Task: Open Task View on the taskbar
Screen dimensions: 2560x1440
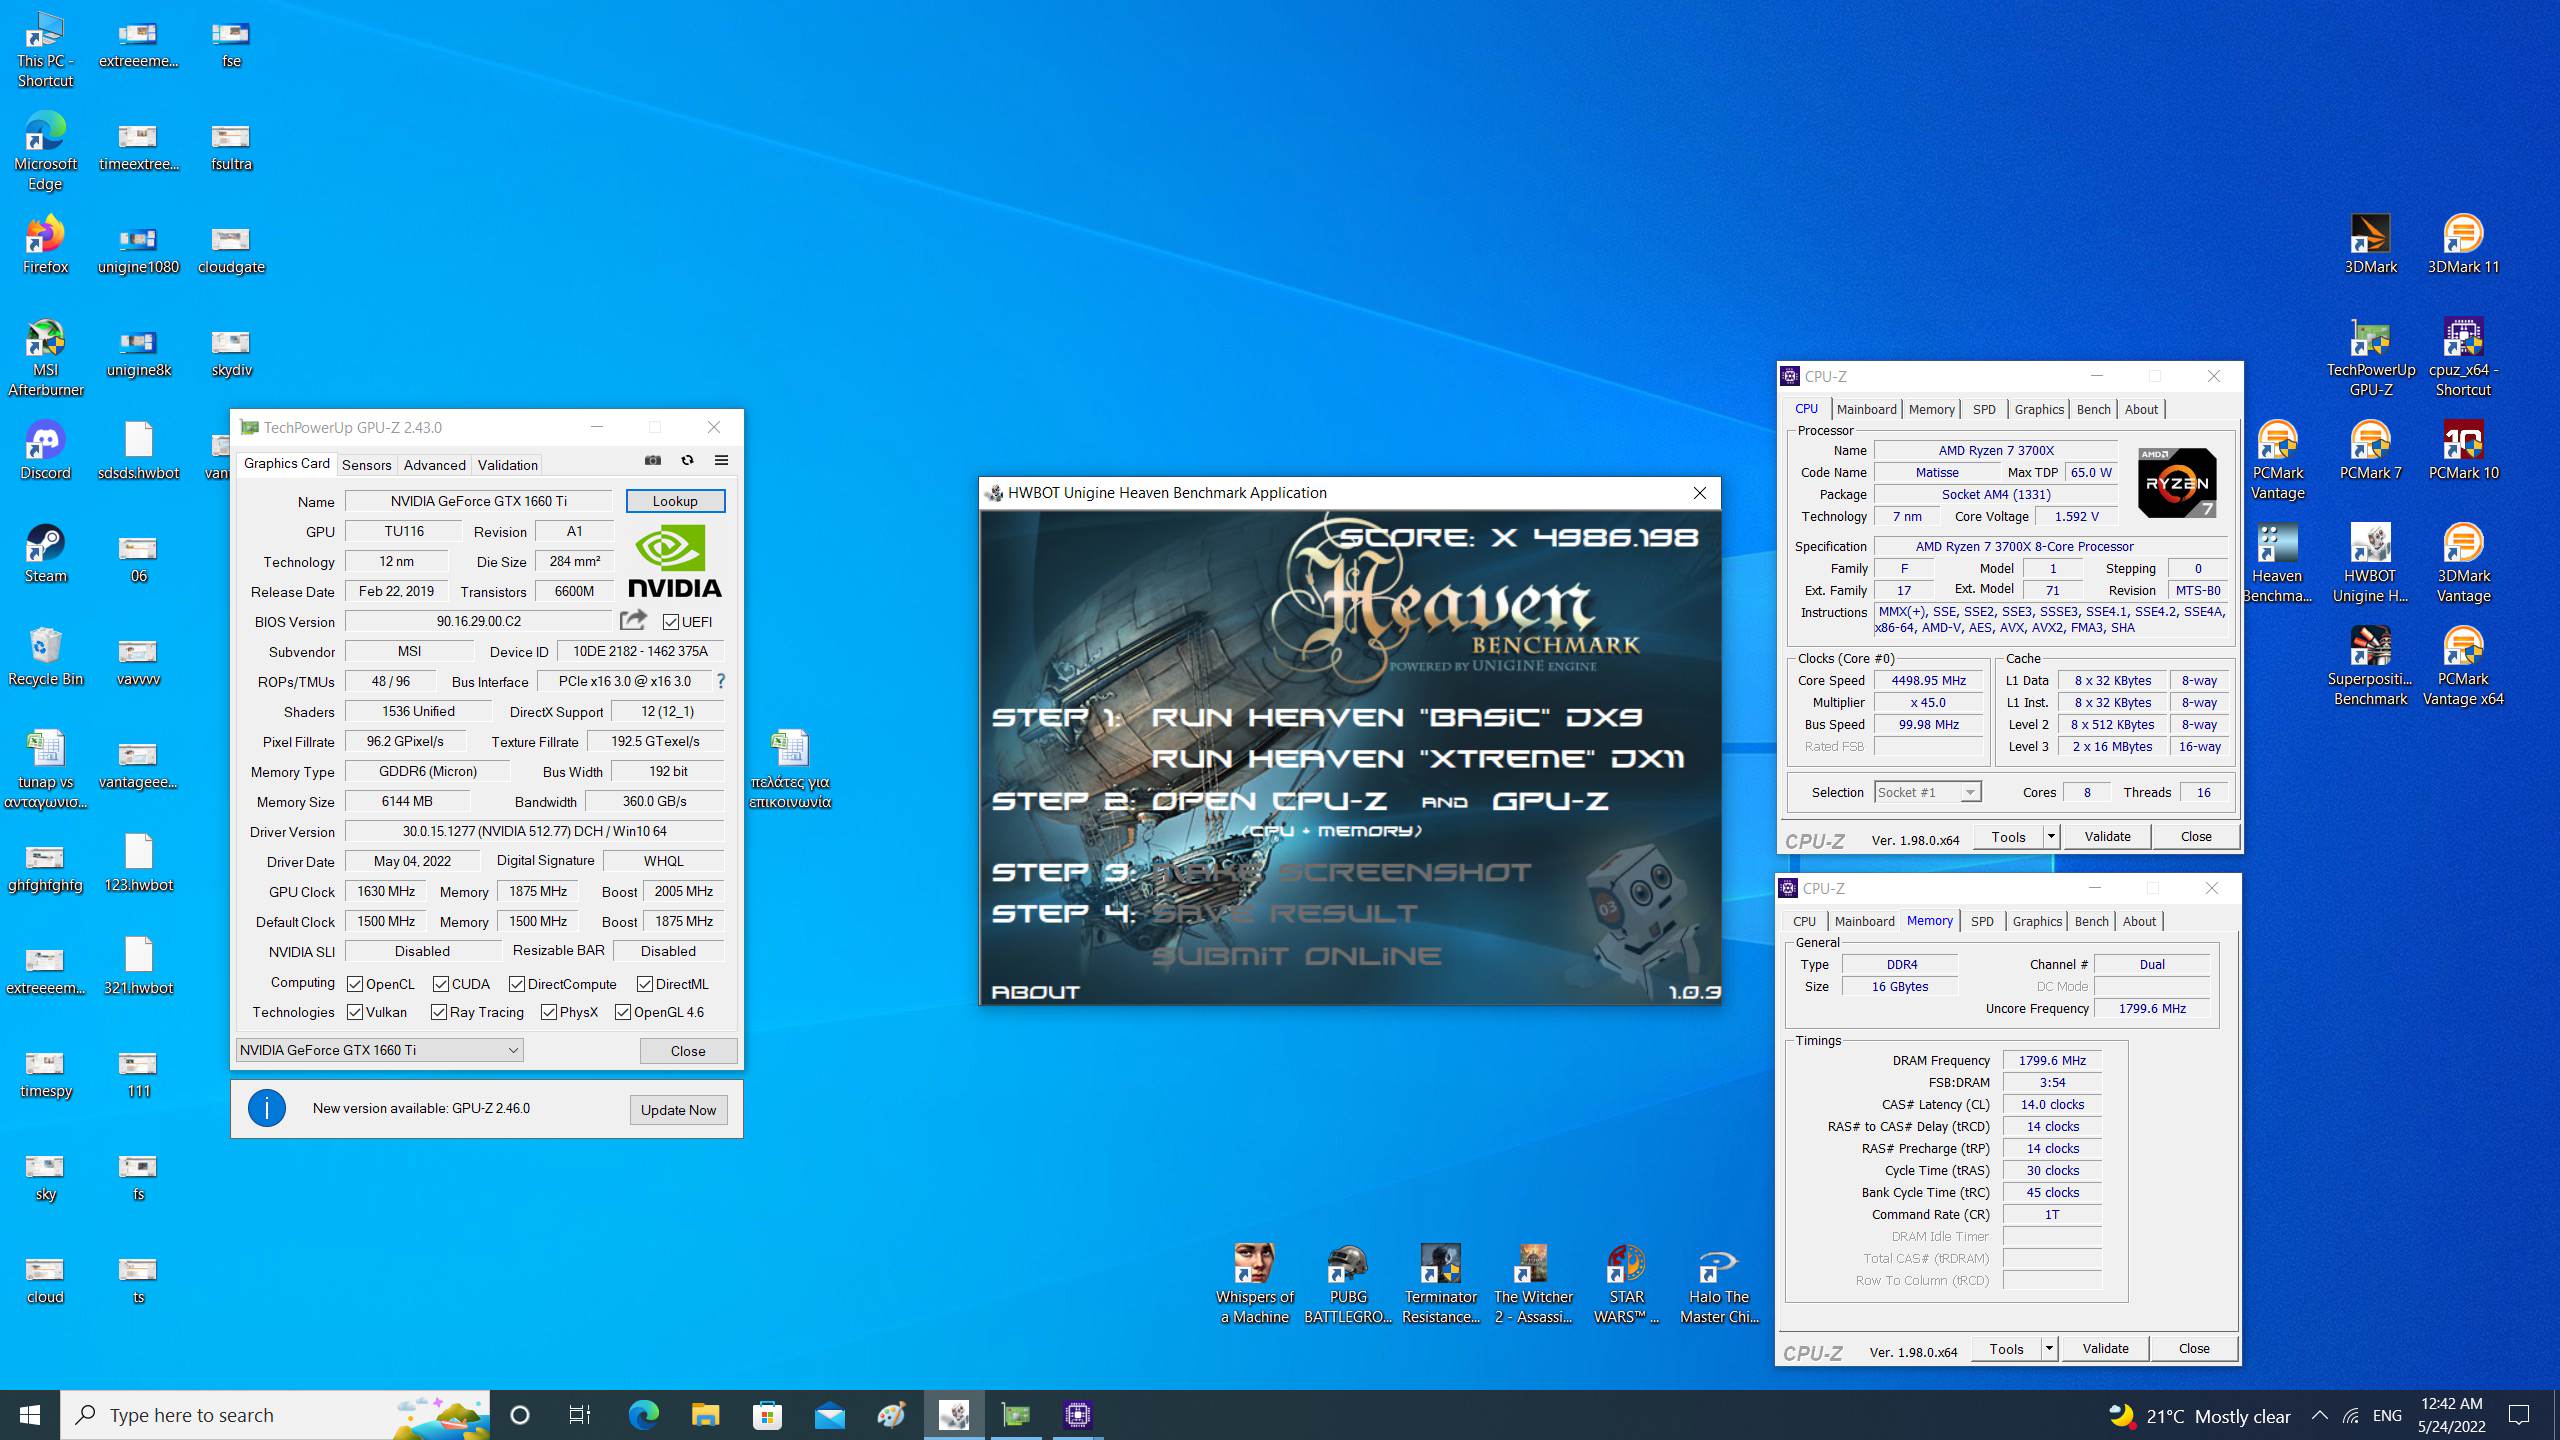Action: click(580, 1415)
